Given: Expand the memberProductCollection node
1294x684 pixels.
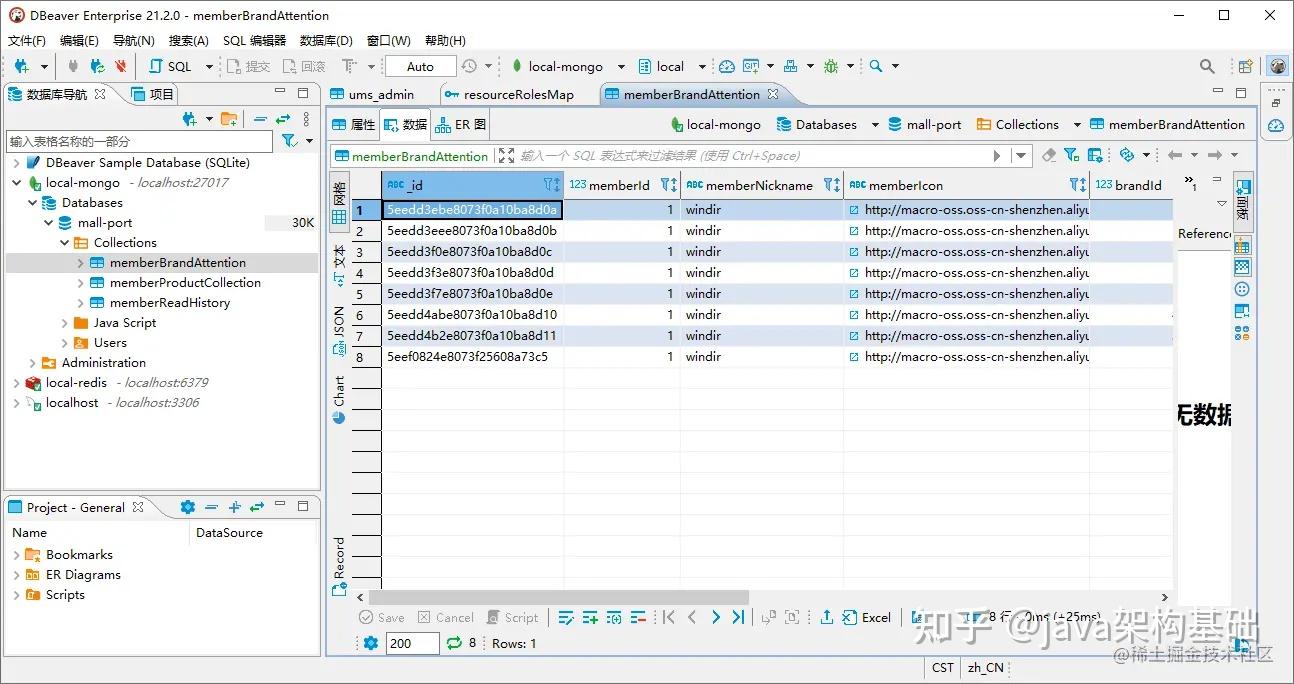Looking at the screenshot, I should tap(80, 282).
